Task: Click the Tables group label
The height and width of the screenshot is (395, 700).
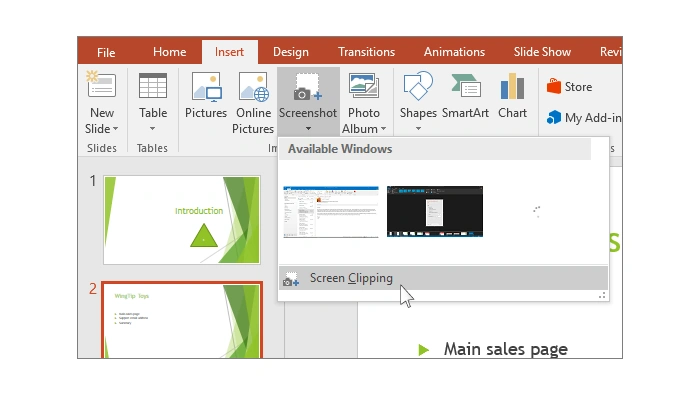Action: coord(152,148)
